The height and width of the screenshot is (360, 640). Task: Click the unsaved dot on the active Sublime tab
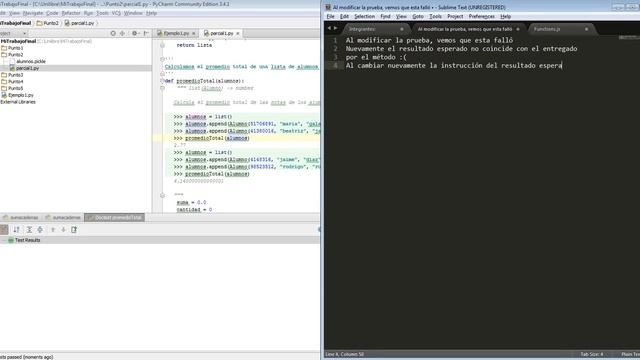click(x=518, y=29)
